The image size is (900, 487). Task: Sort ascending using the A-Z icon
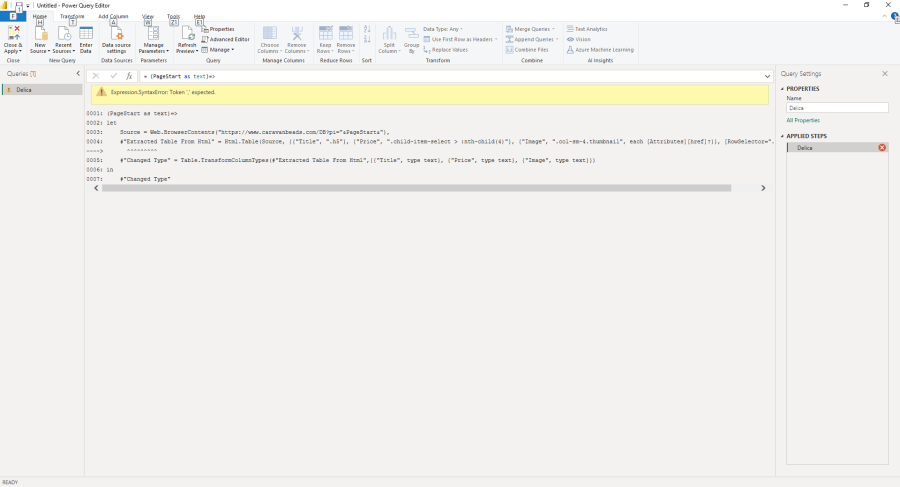pyautogui.click(x=367, y=29)
